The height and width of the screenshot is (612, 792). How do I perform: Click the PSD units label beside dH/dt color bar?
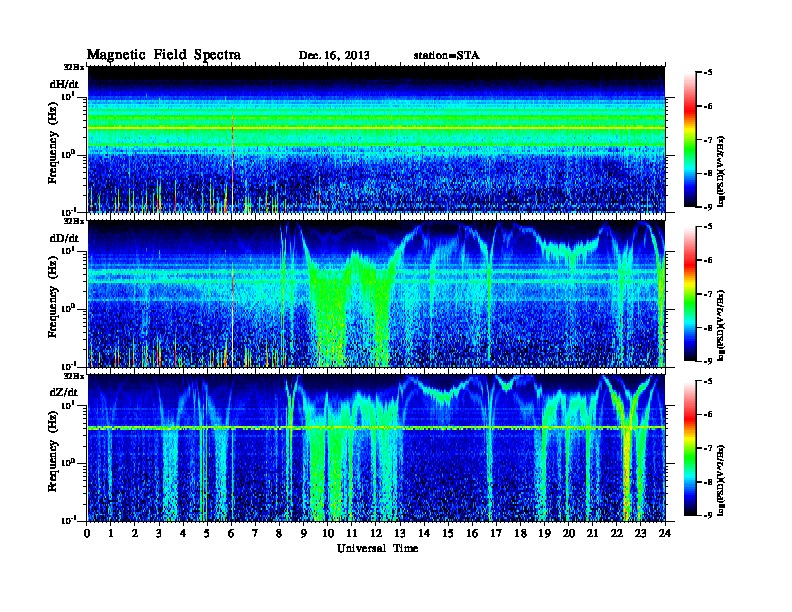[721, 172]
